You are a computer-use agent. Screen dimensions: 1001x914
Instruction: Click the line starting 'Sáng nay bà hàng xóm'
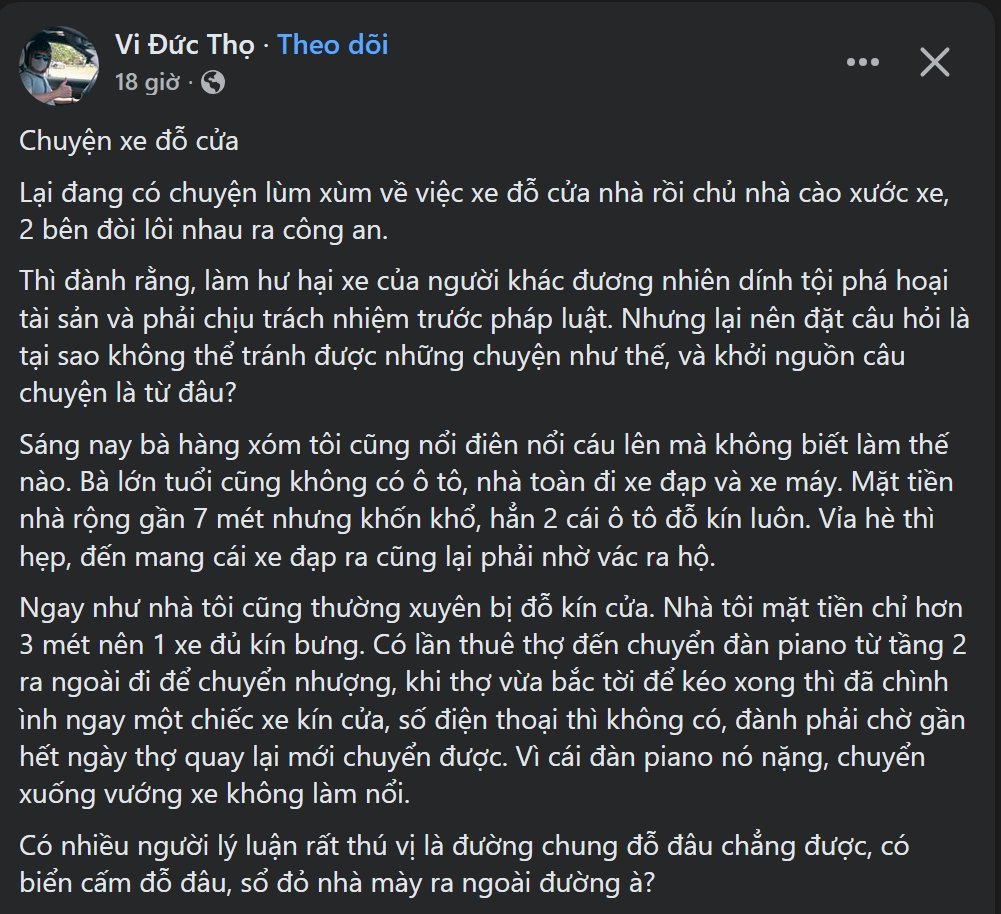click(484, 446)
